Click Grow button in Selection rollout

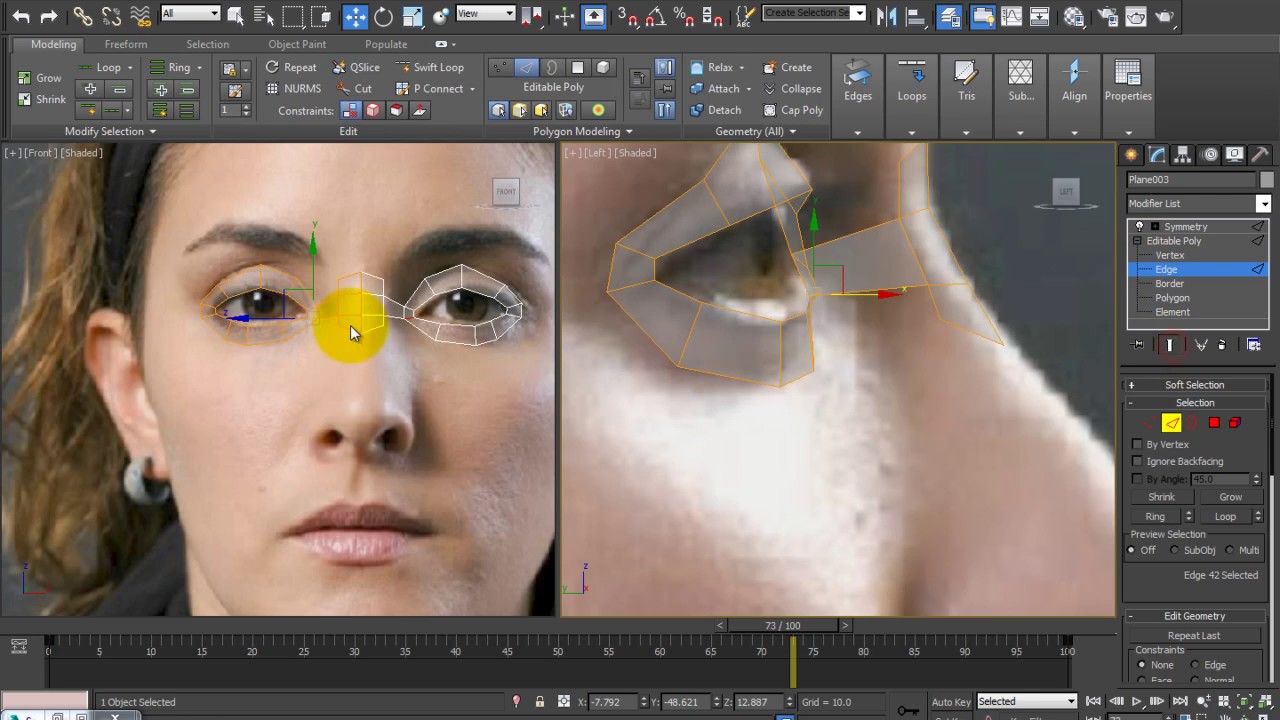pyautogui.click(x=1231, y=497)
